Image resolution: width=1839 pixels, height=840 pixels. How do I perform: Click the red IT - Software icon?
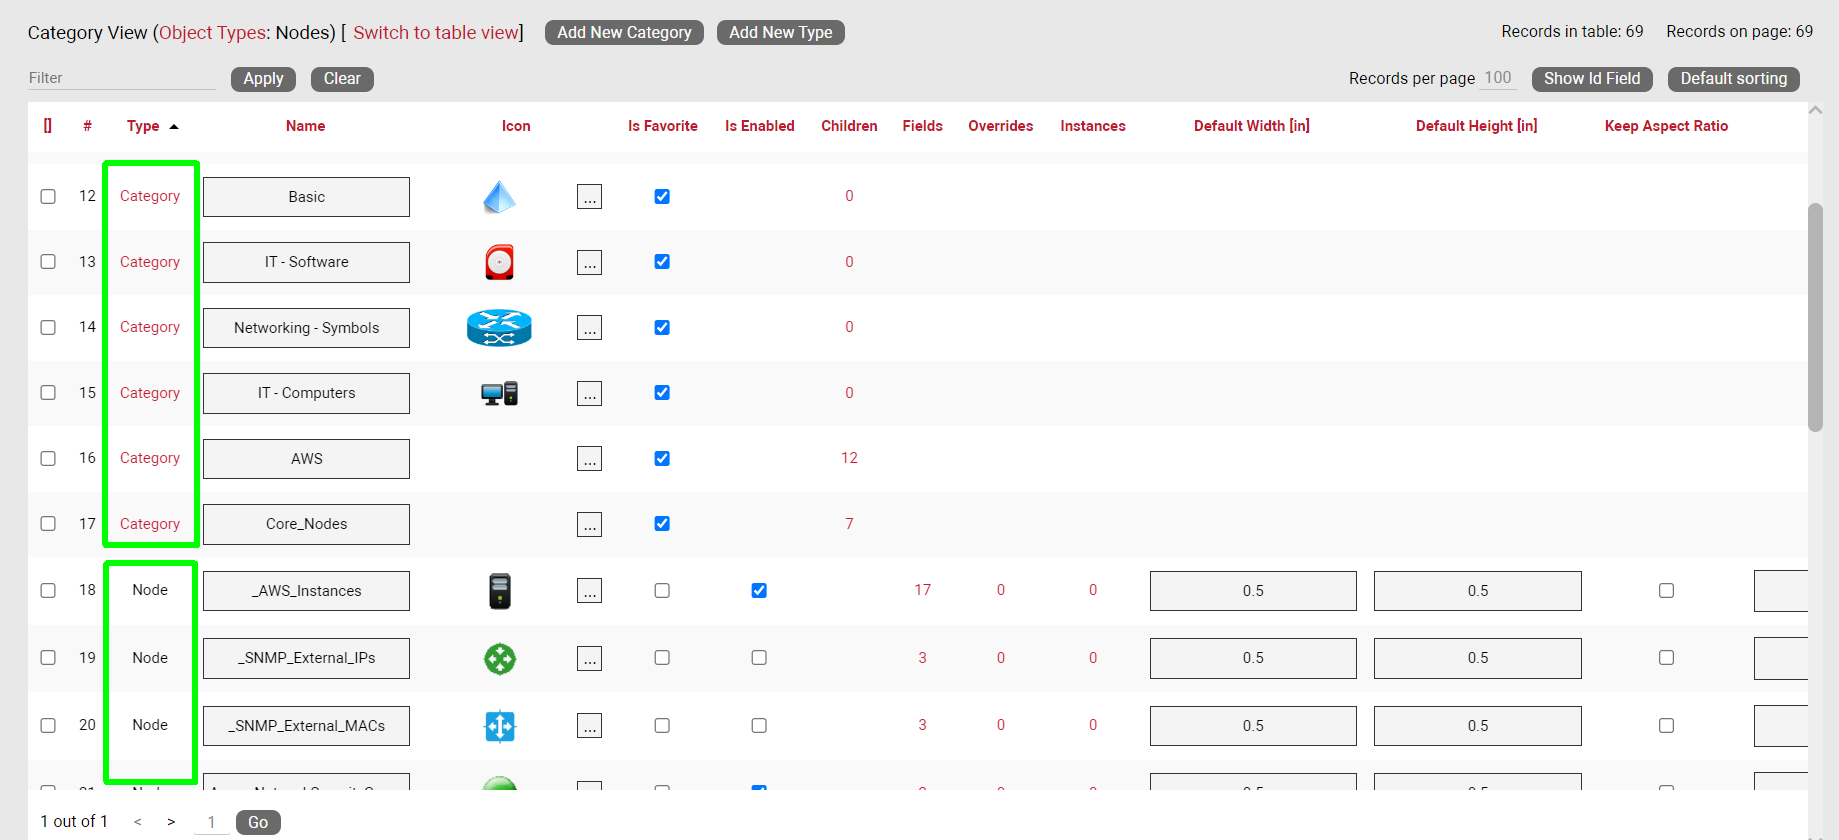[x=499, y=262]
